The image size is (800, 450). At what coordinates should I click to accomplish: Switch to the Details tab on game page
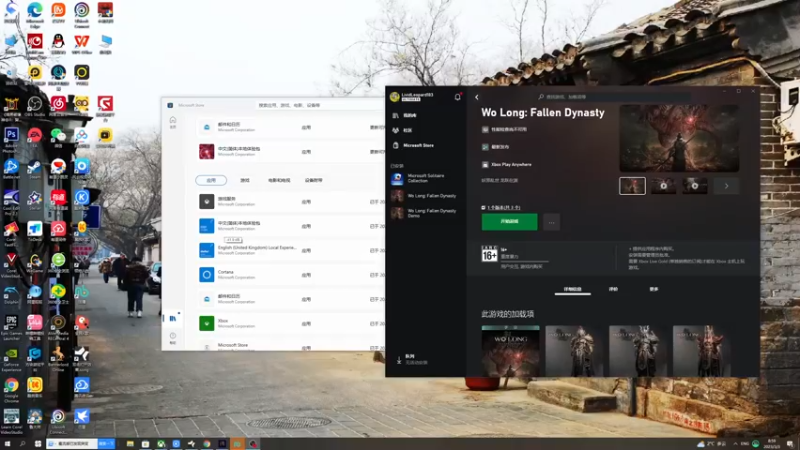click(x=572, y=289)
